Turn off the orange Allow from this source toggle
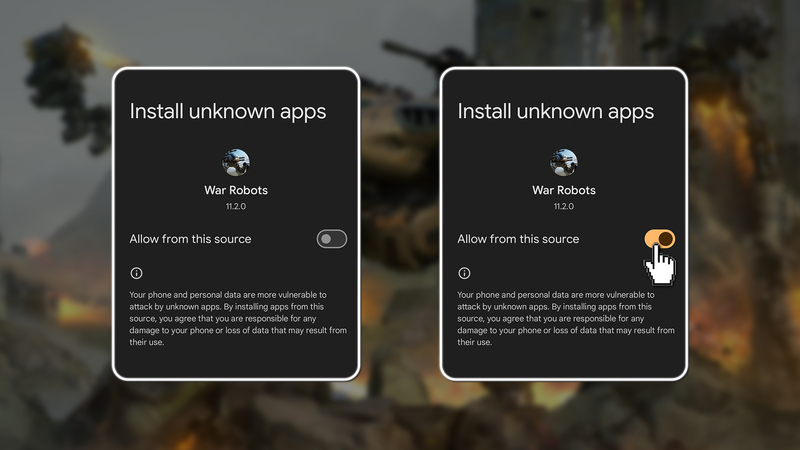Image resolution: width=800 pixels, height=450 pixels. pos(659,239)
